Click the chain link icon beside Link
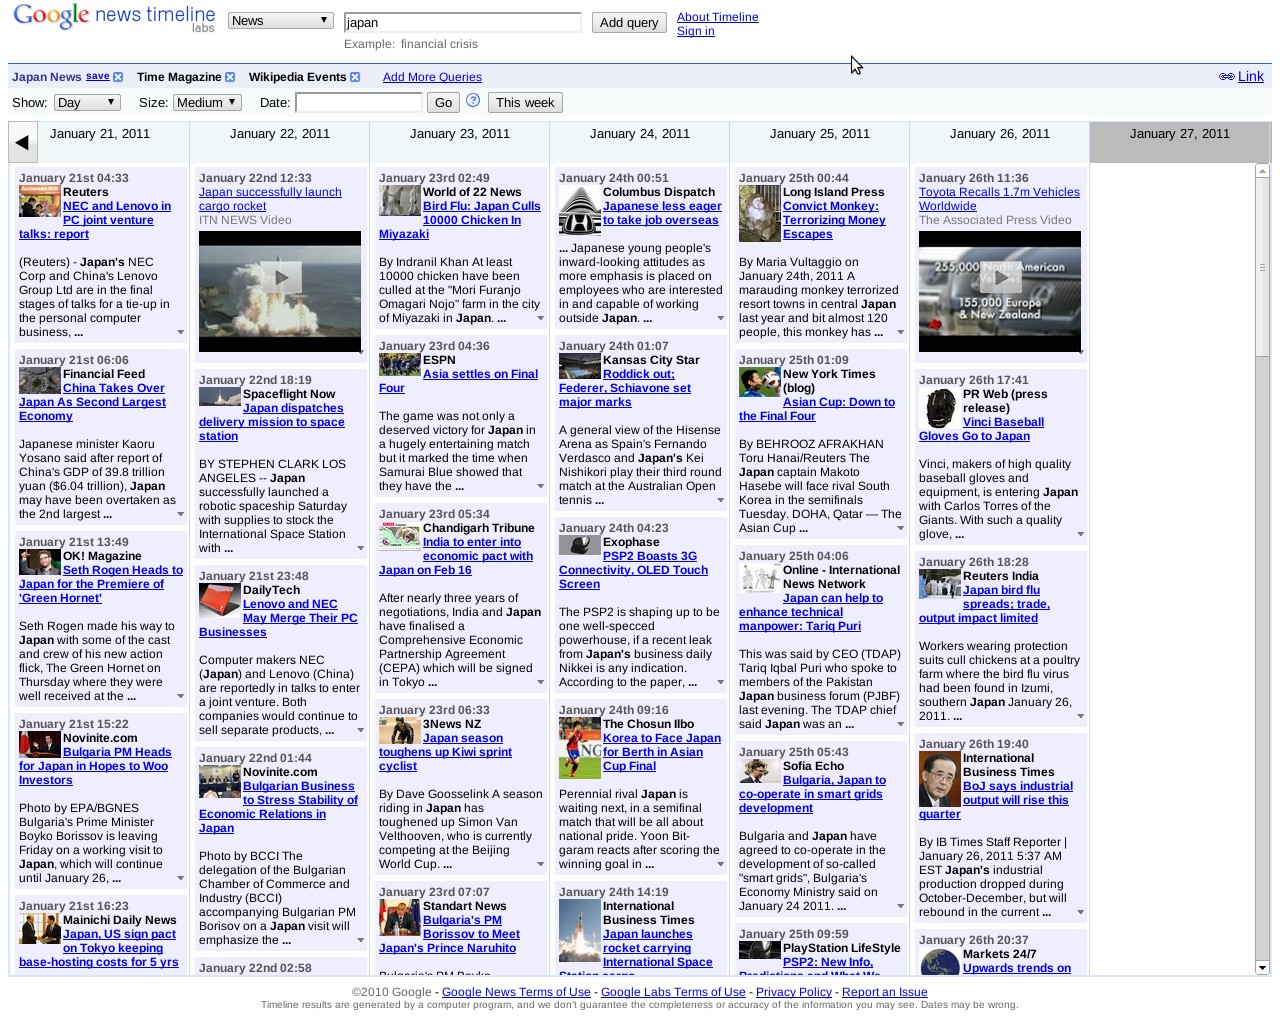Screen dimensions: 1280x1024 click(x=1226, y=77)
